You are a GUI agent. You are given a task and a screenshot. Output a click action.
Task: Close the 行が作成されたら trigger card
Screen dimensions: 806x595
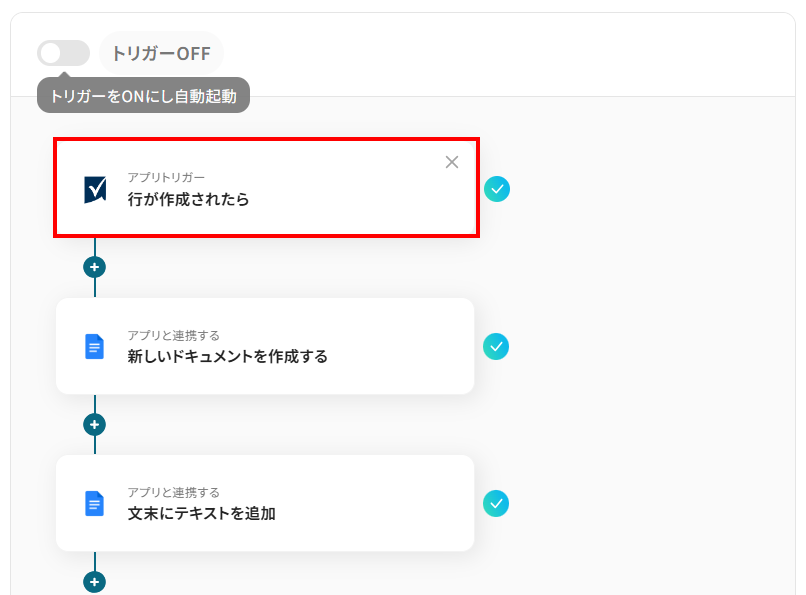[452, 162]
